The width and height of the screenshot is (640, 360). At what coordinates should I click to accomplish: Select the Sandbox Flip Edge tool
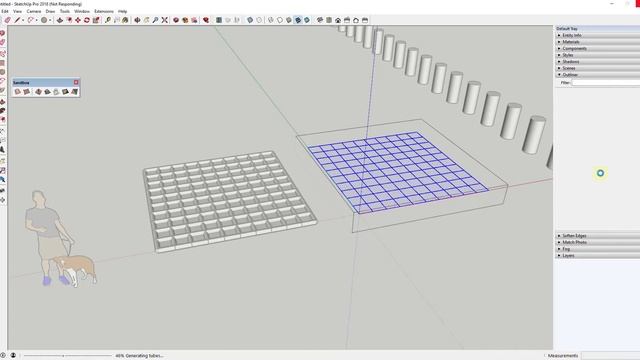(74, 92)
